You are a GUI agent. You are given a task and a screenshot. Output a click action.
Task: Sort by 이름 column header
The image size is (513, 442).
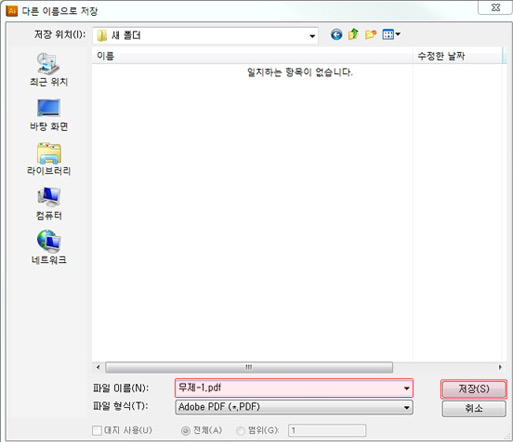tap(252, 56)
